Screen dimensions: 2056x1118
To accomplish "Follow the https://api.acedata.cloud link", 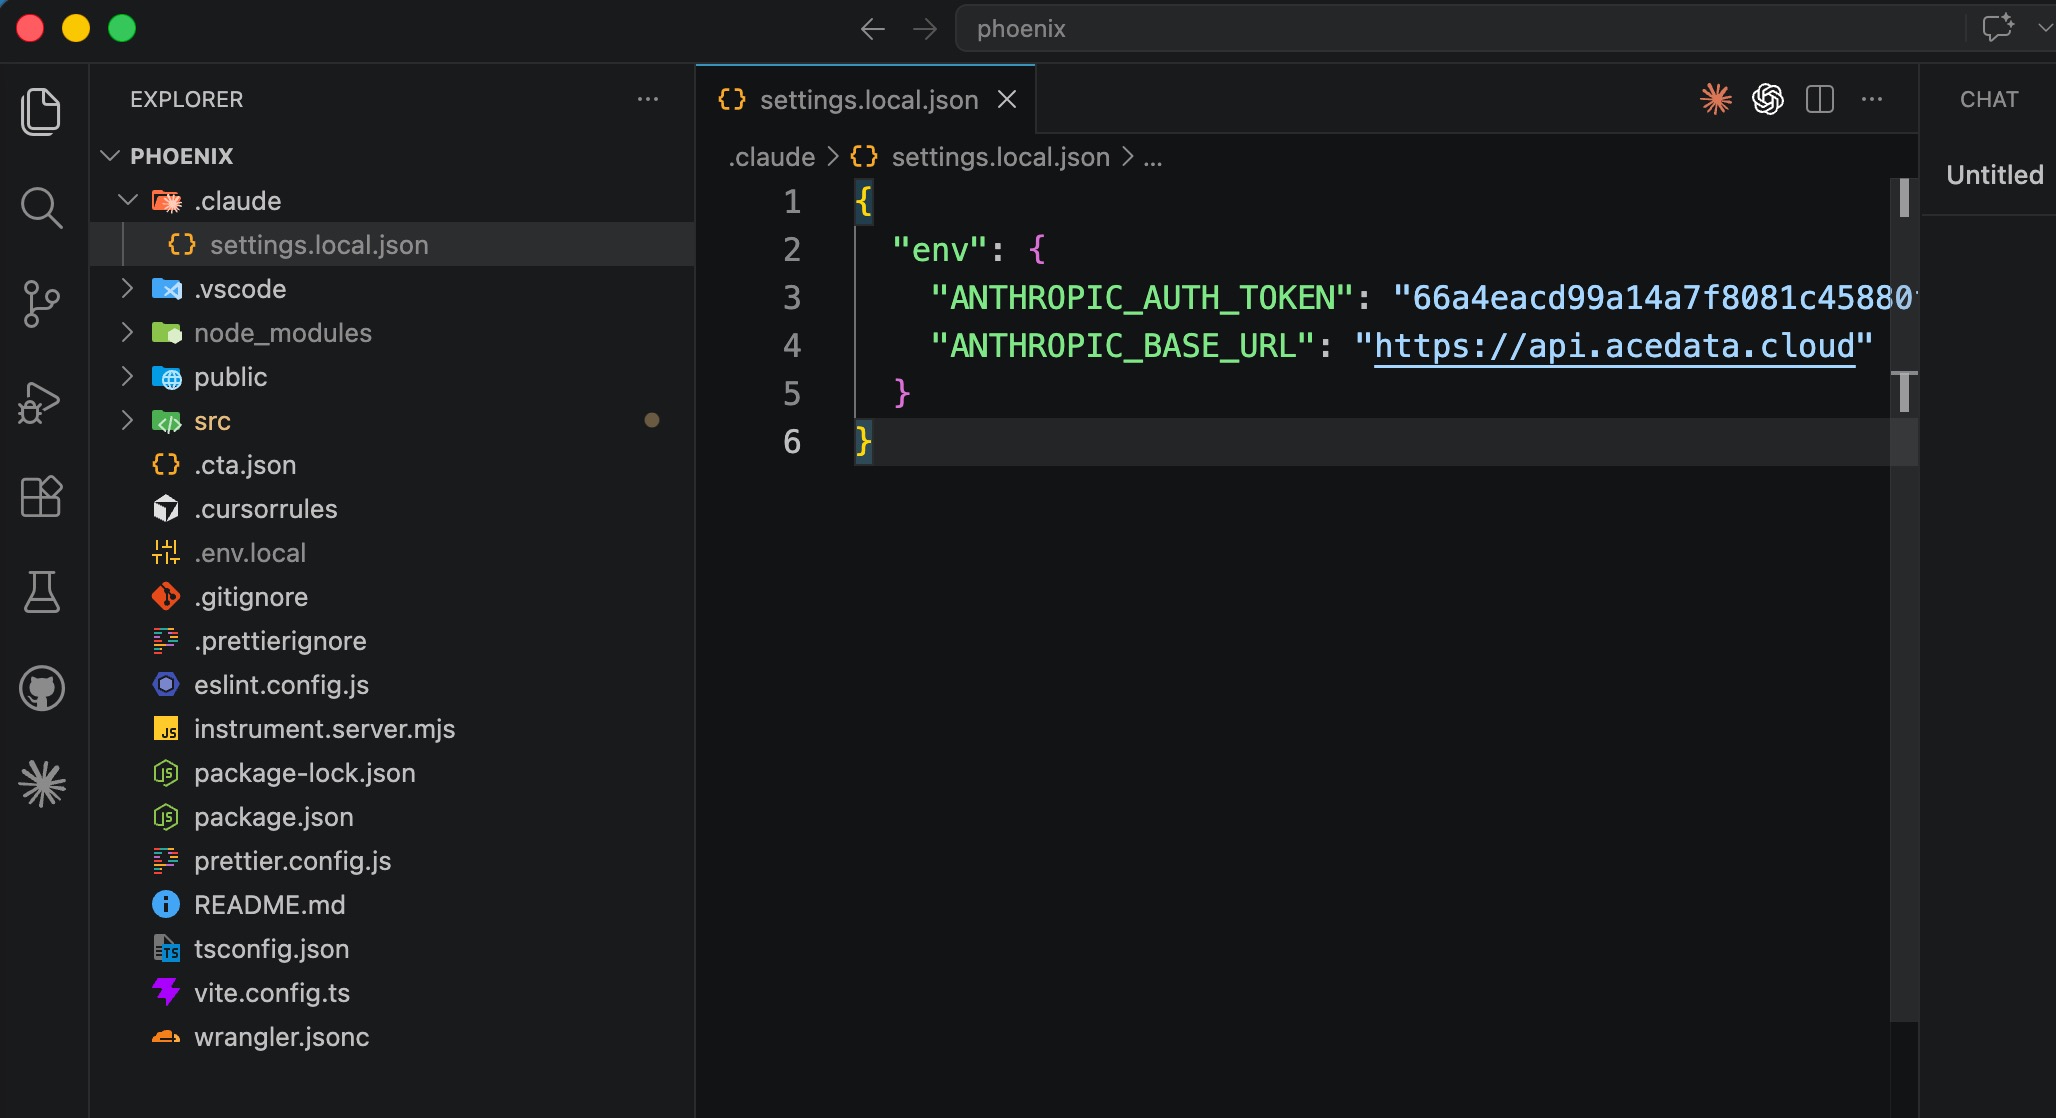I will coord(1614,346).
